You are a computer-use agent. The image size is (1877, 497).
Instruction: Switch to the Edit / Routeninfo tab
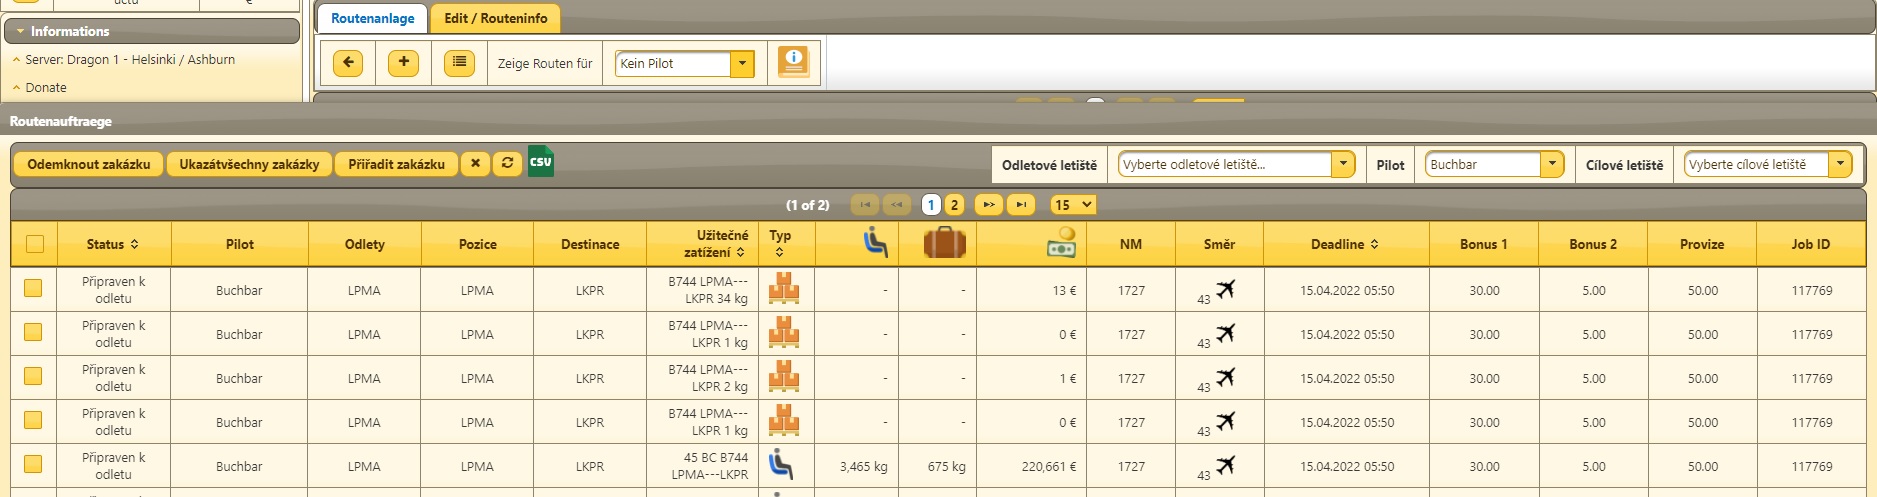click(495, 19)
